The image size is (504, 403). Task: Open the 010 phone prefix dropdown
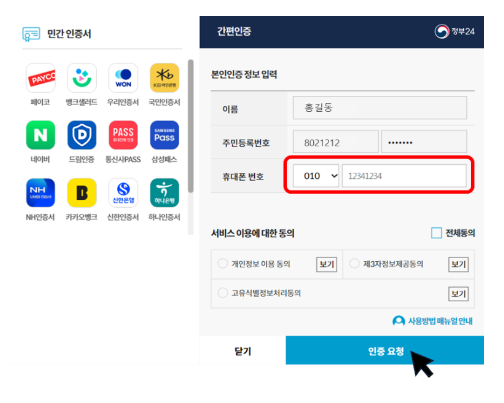tap(316, 176)
